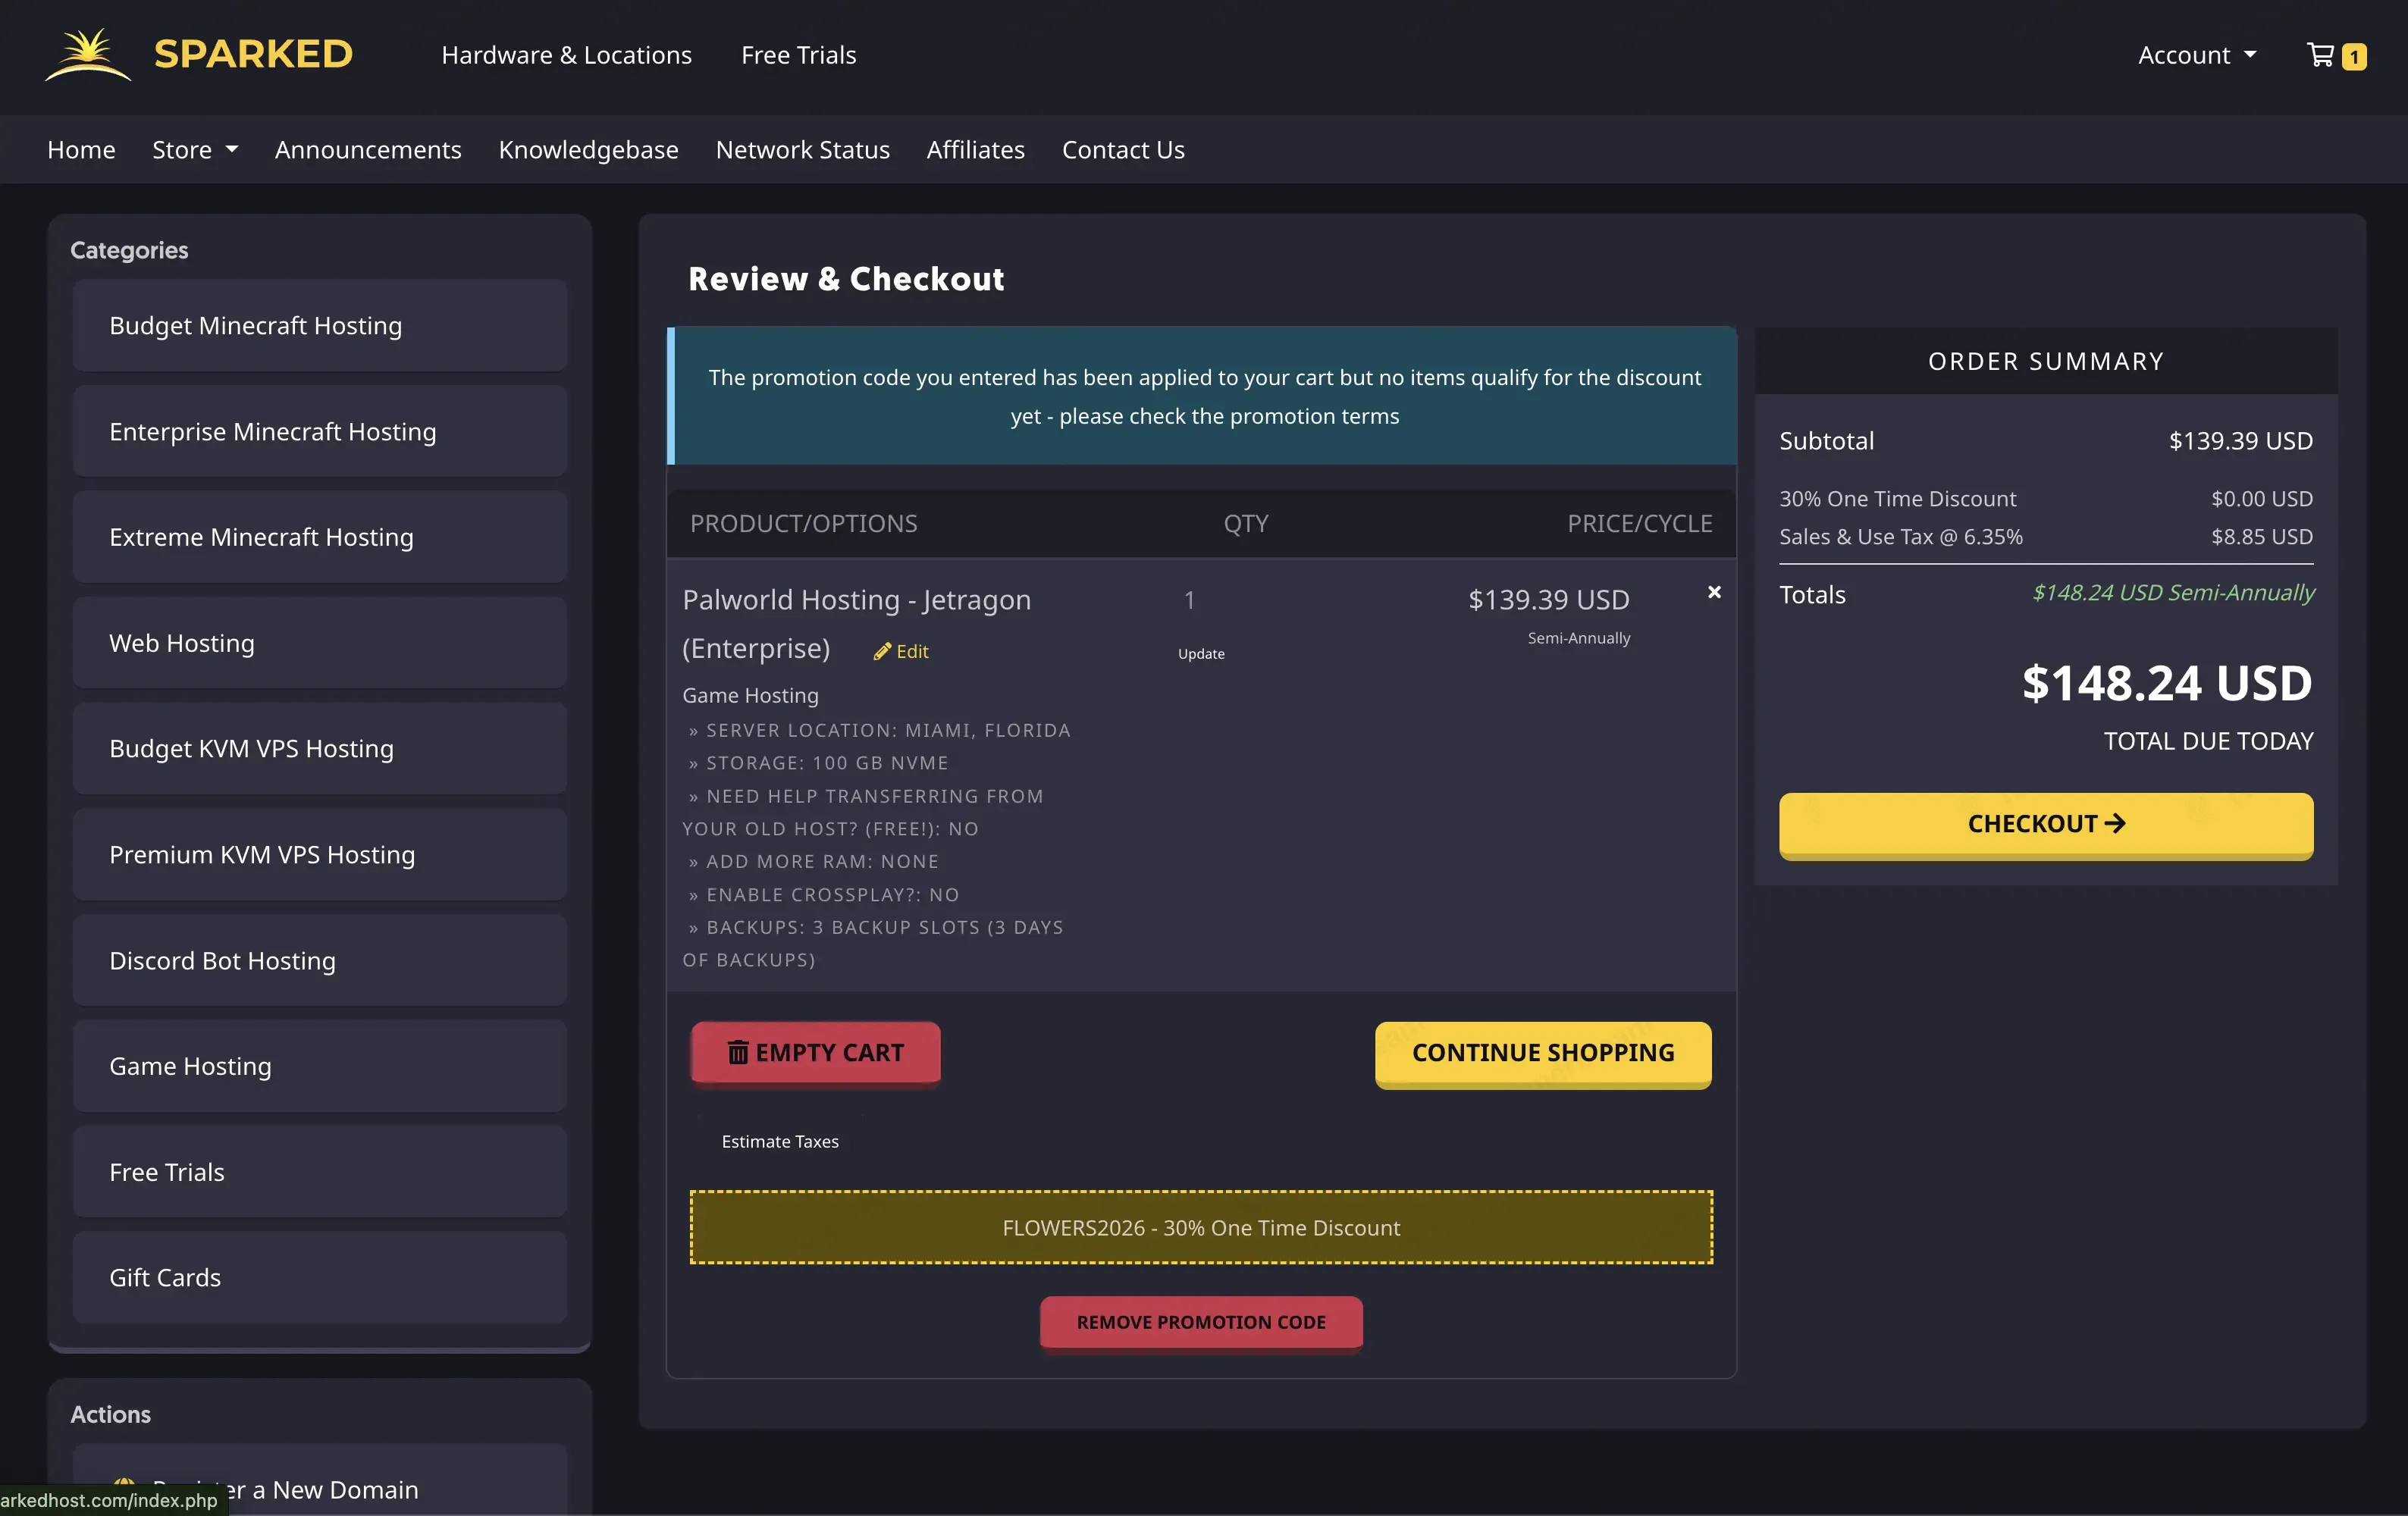This screenshot has height=1516, width=2408.
Task: Click Update under quantity
Action: point(1201,653)
